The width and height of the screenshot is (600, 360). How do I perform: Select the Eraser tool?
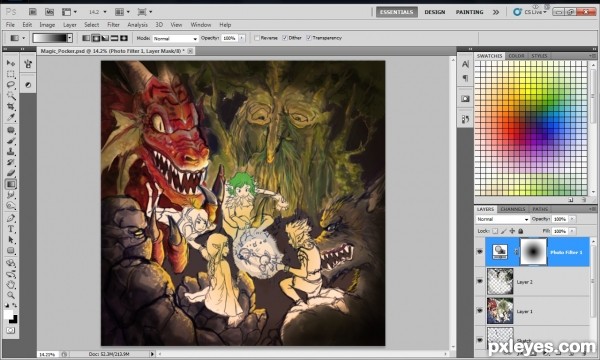11,173
